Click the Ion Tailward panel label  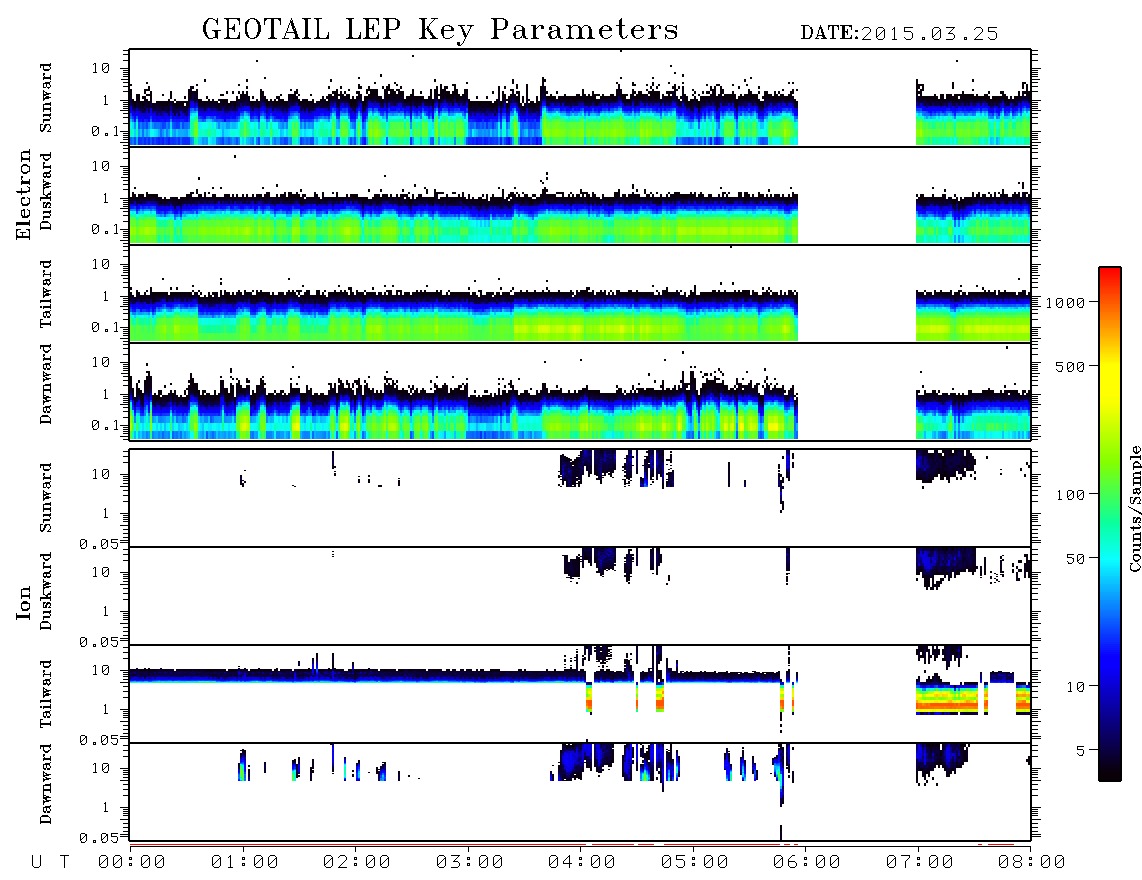[46, 694]
